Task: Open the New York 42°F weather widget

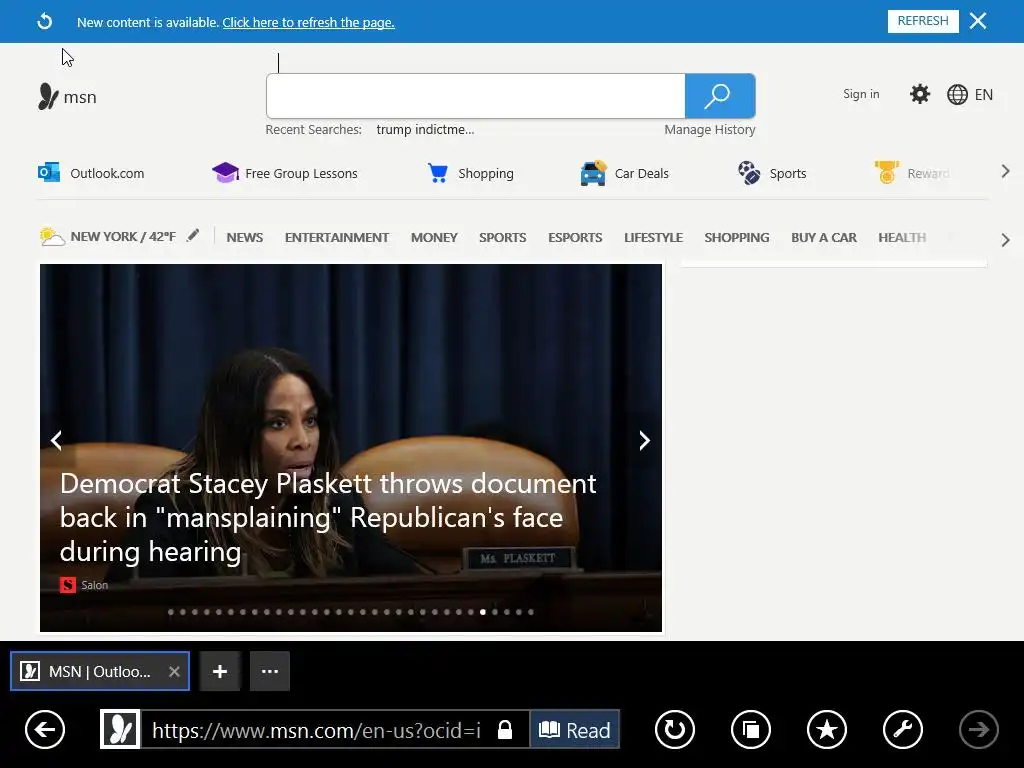Action: click(x=108, y=236)
